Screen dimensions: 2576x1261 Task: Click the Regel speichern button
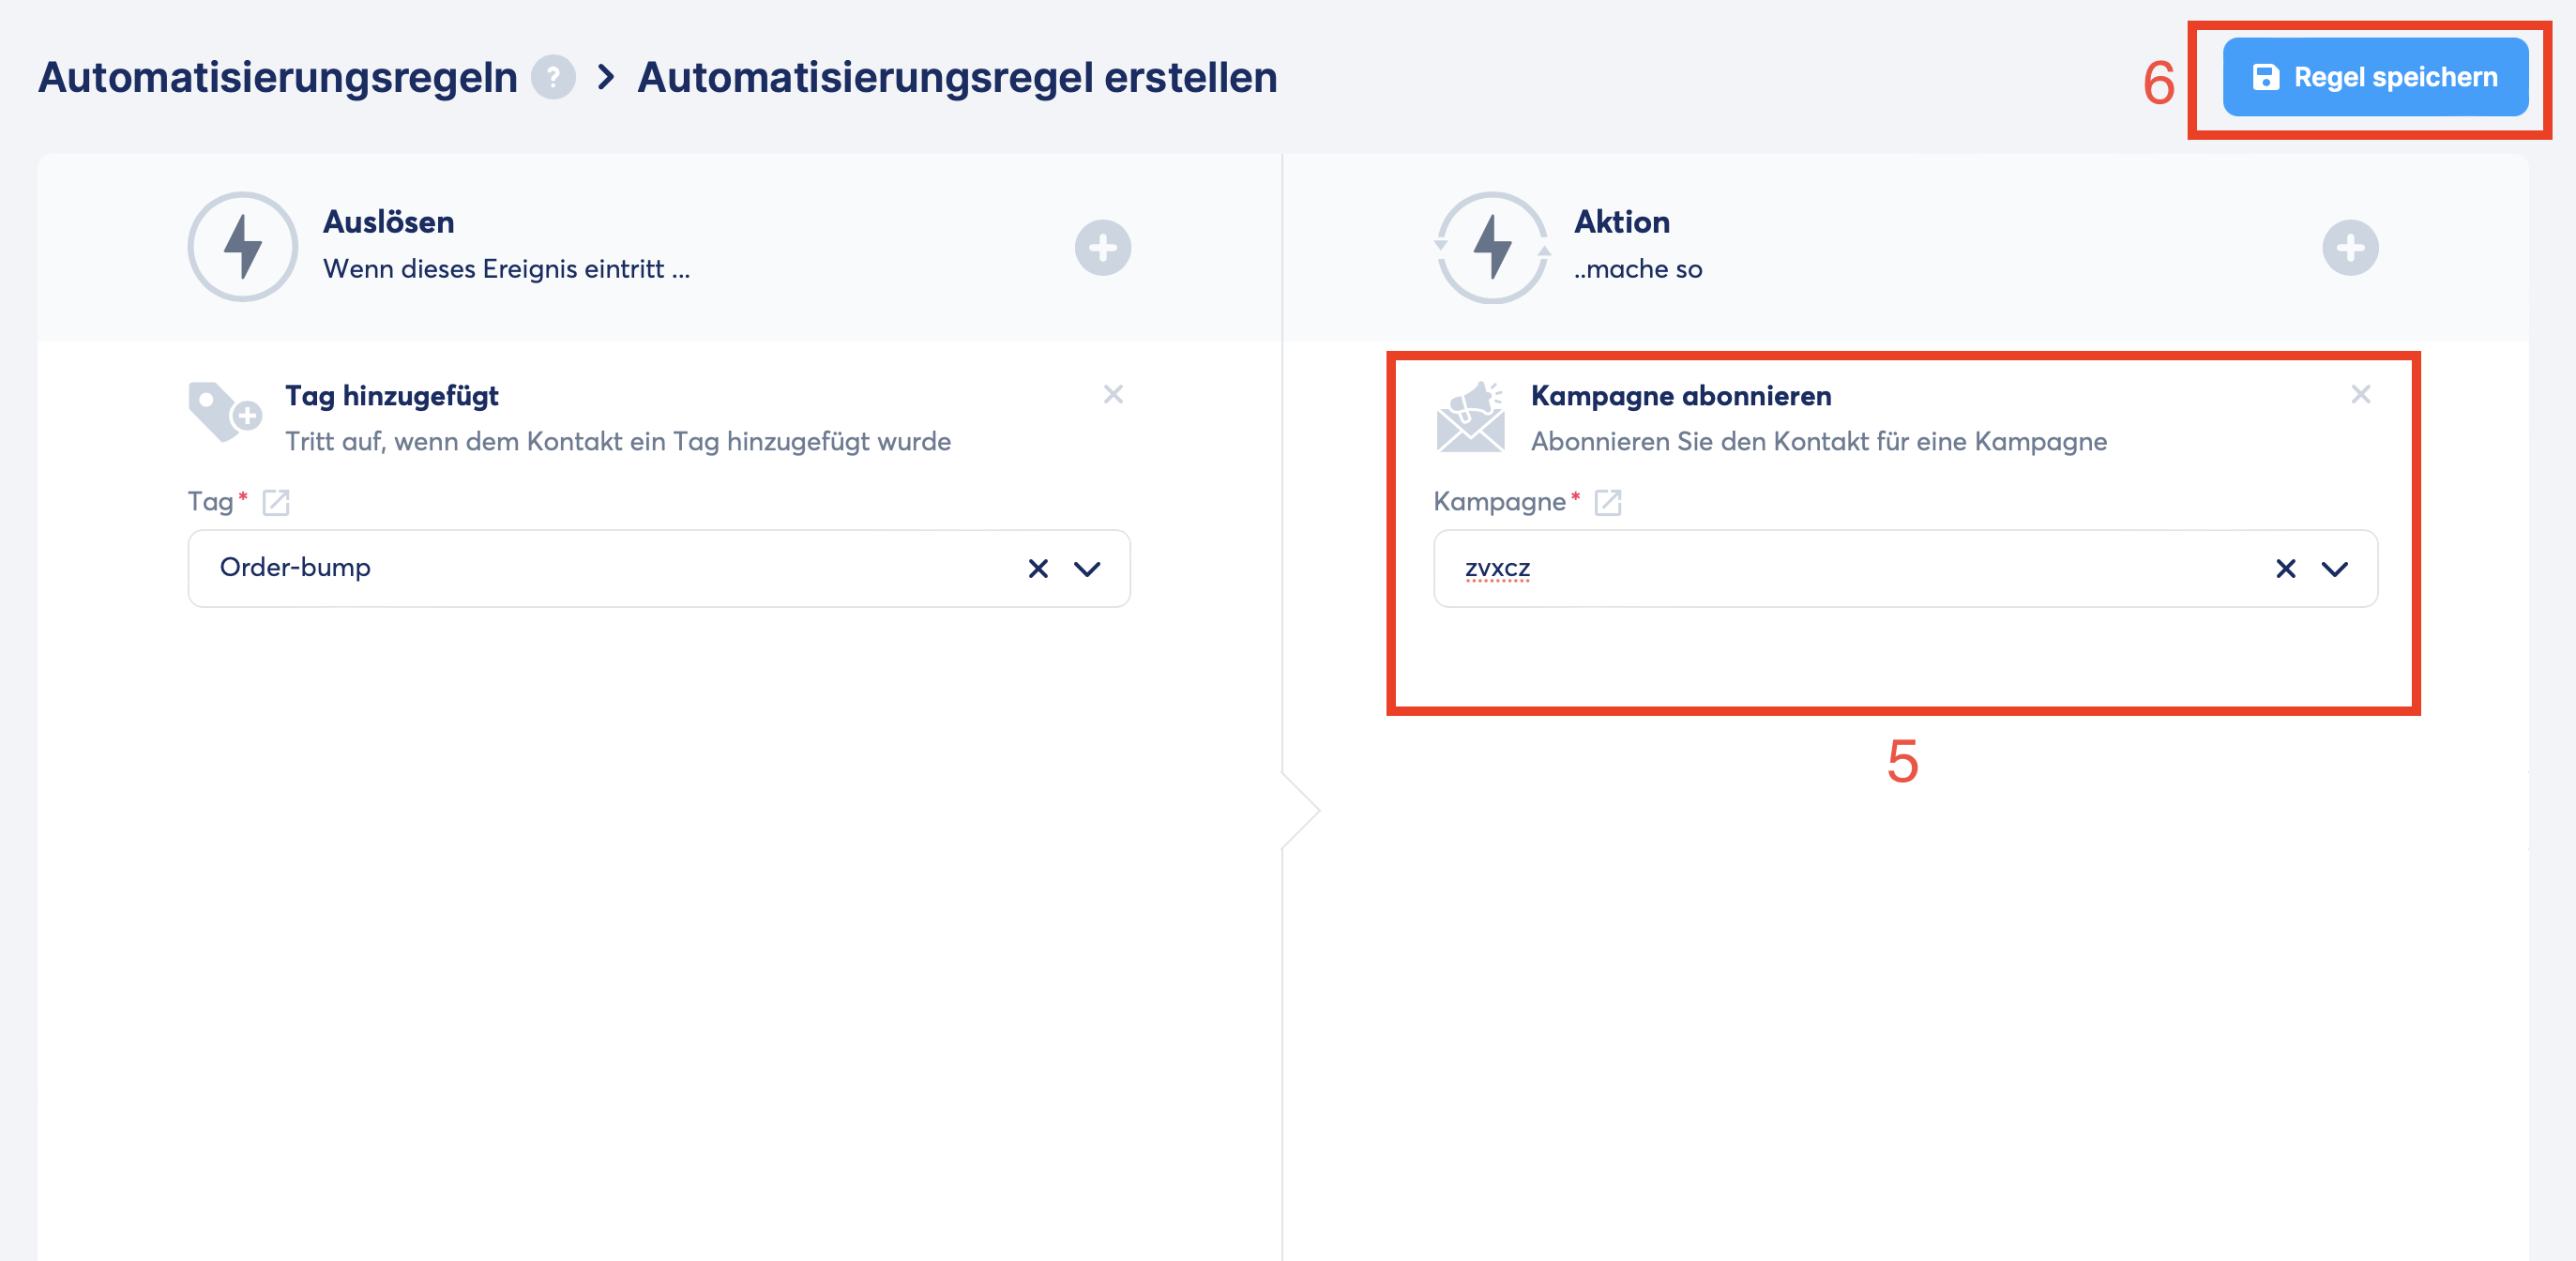click(2375, 77)
